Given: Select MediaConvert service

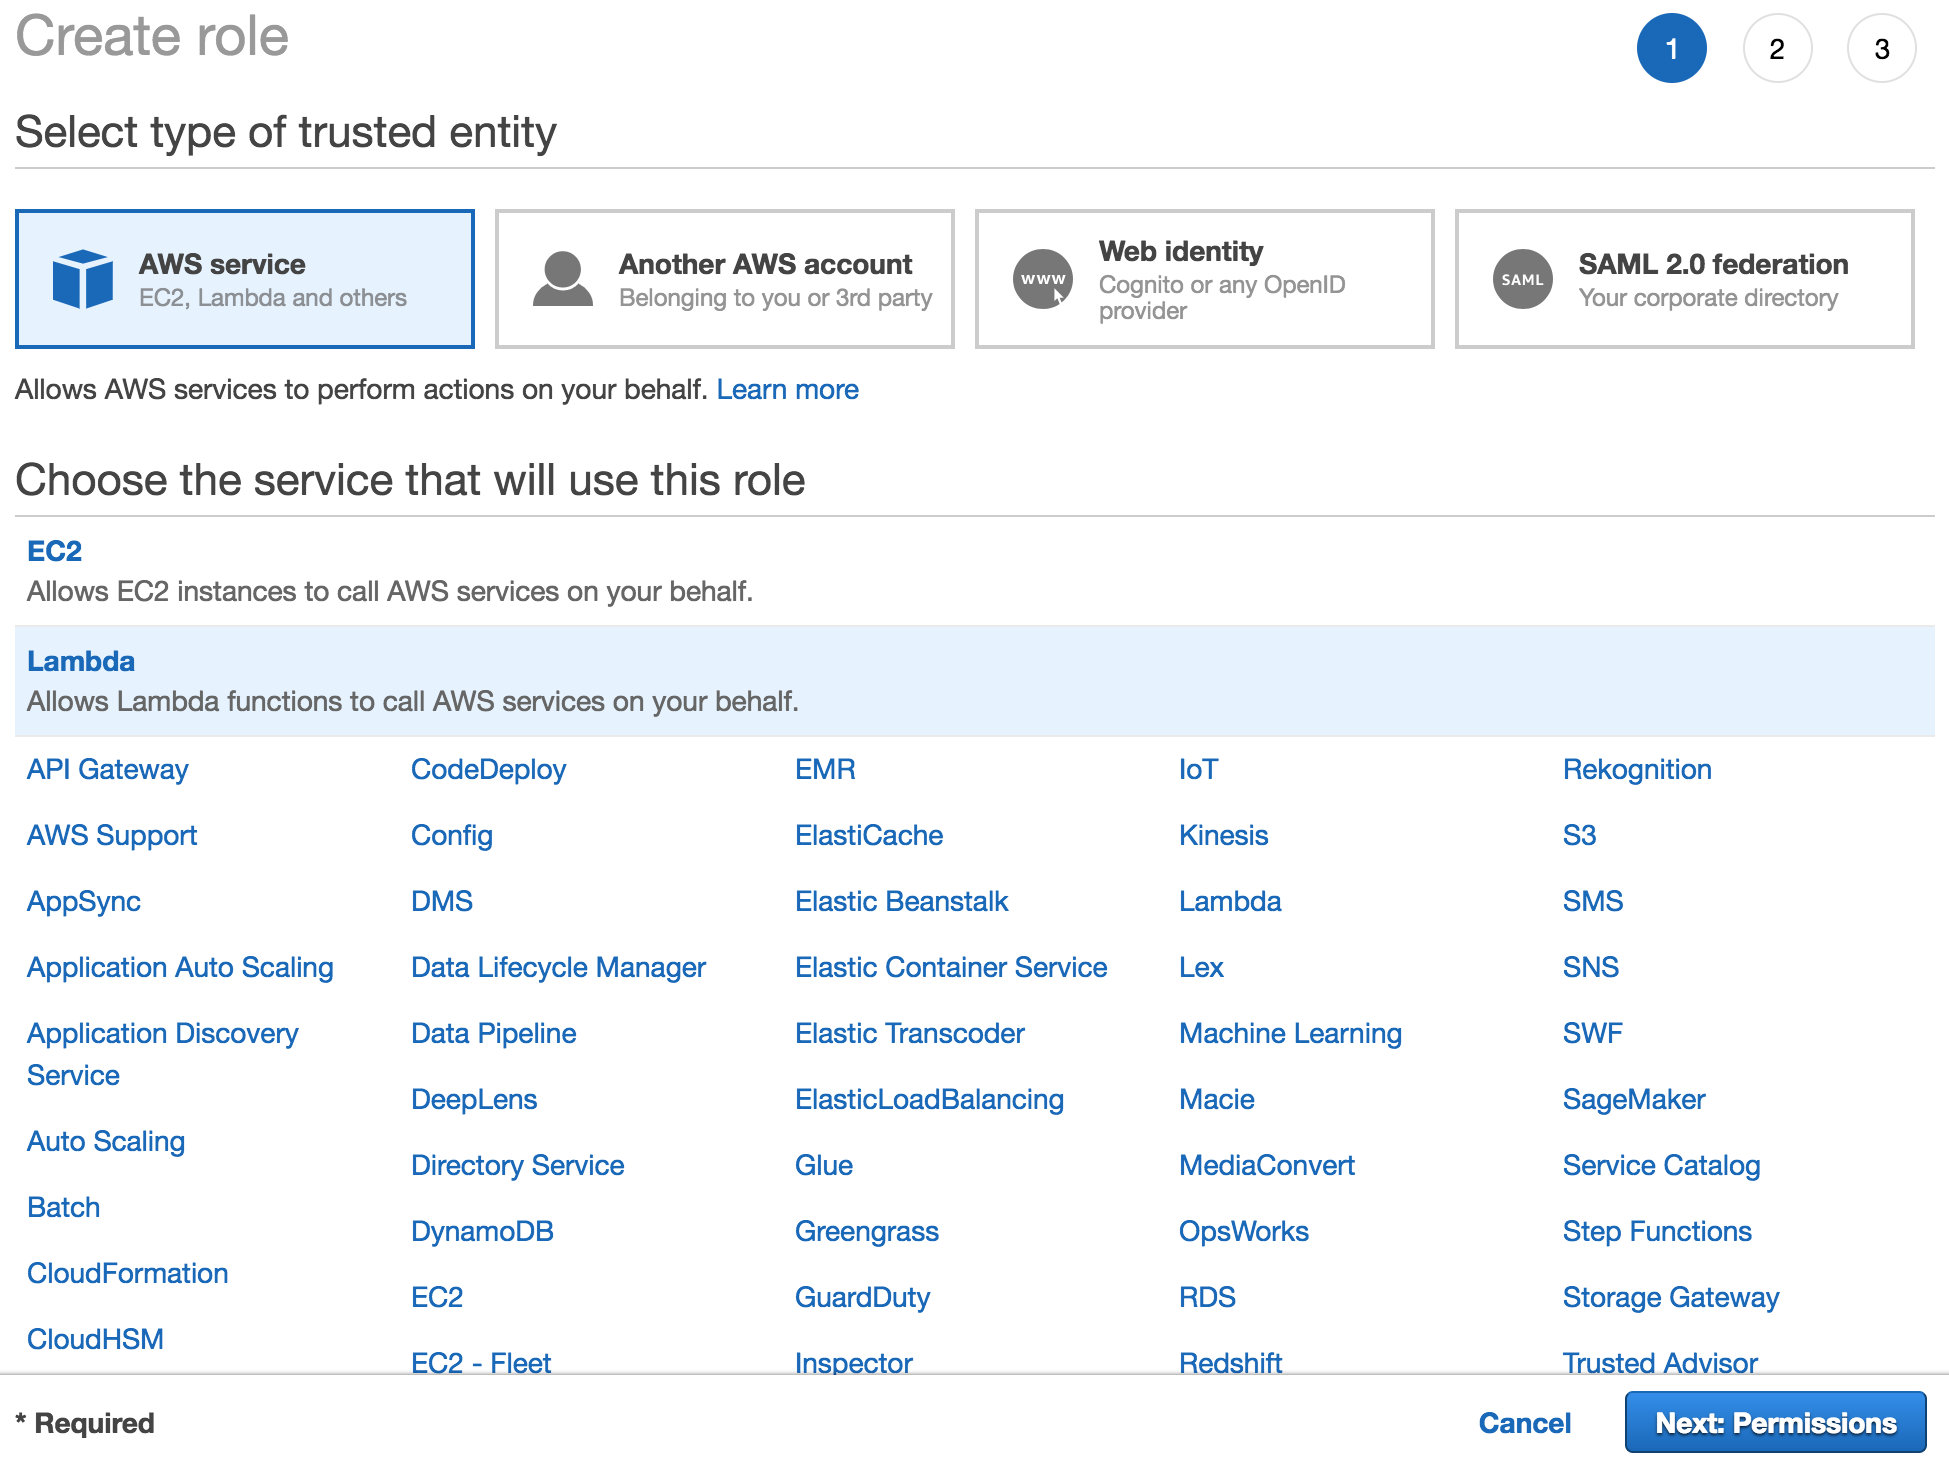Looking at the screenshot, I should click(x=1267, y=1165).
